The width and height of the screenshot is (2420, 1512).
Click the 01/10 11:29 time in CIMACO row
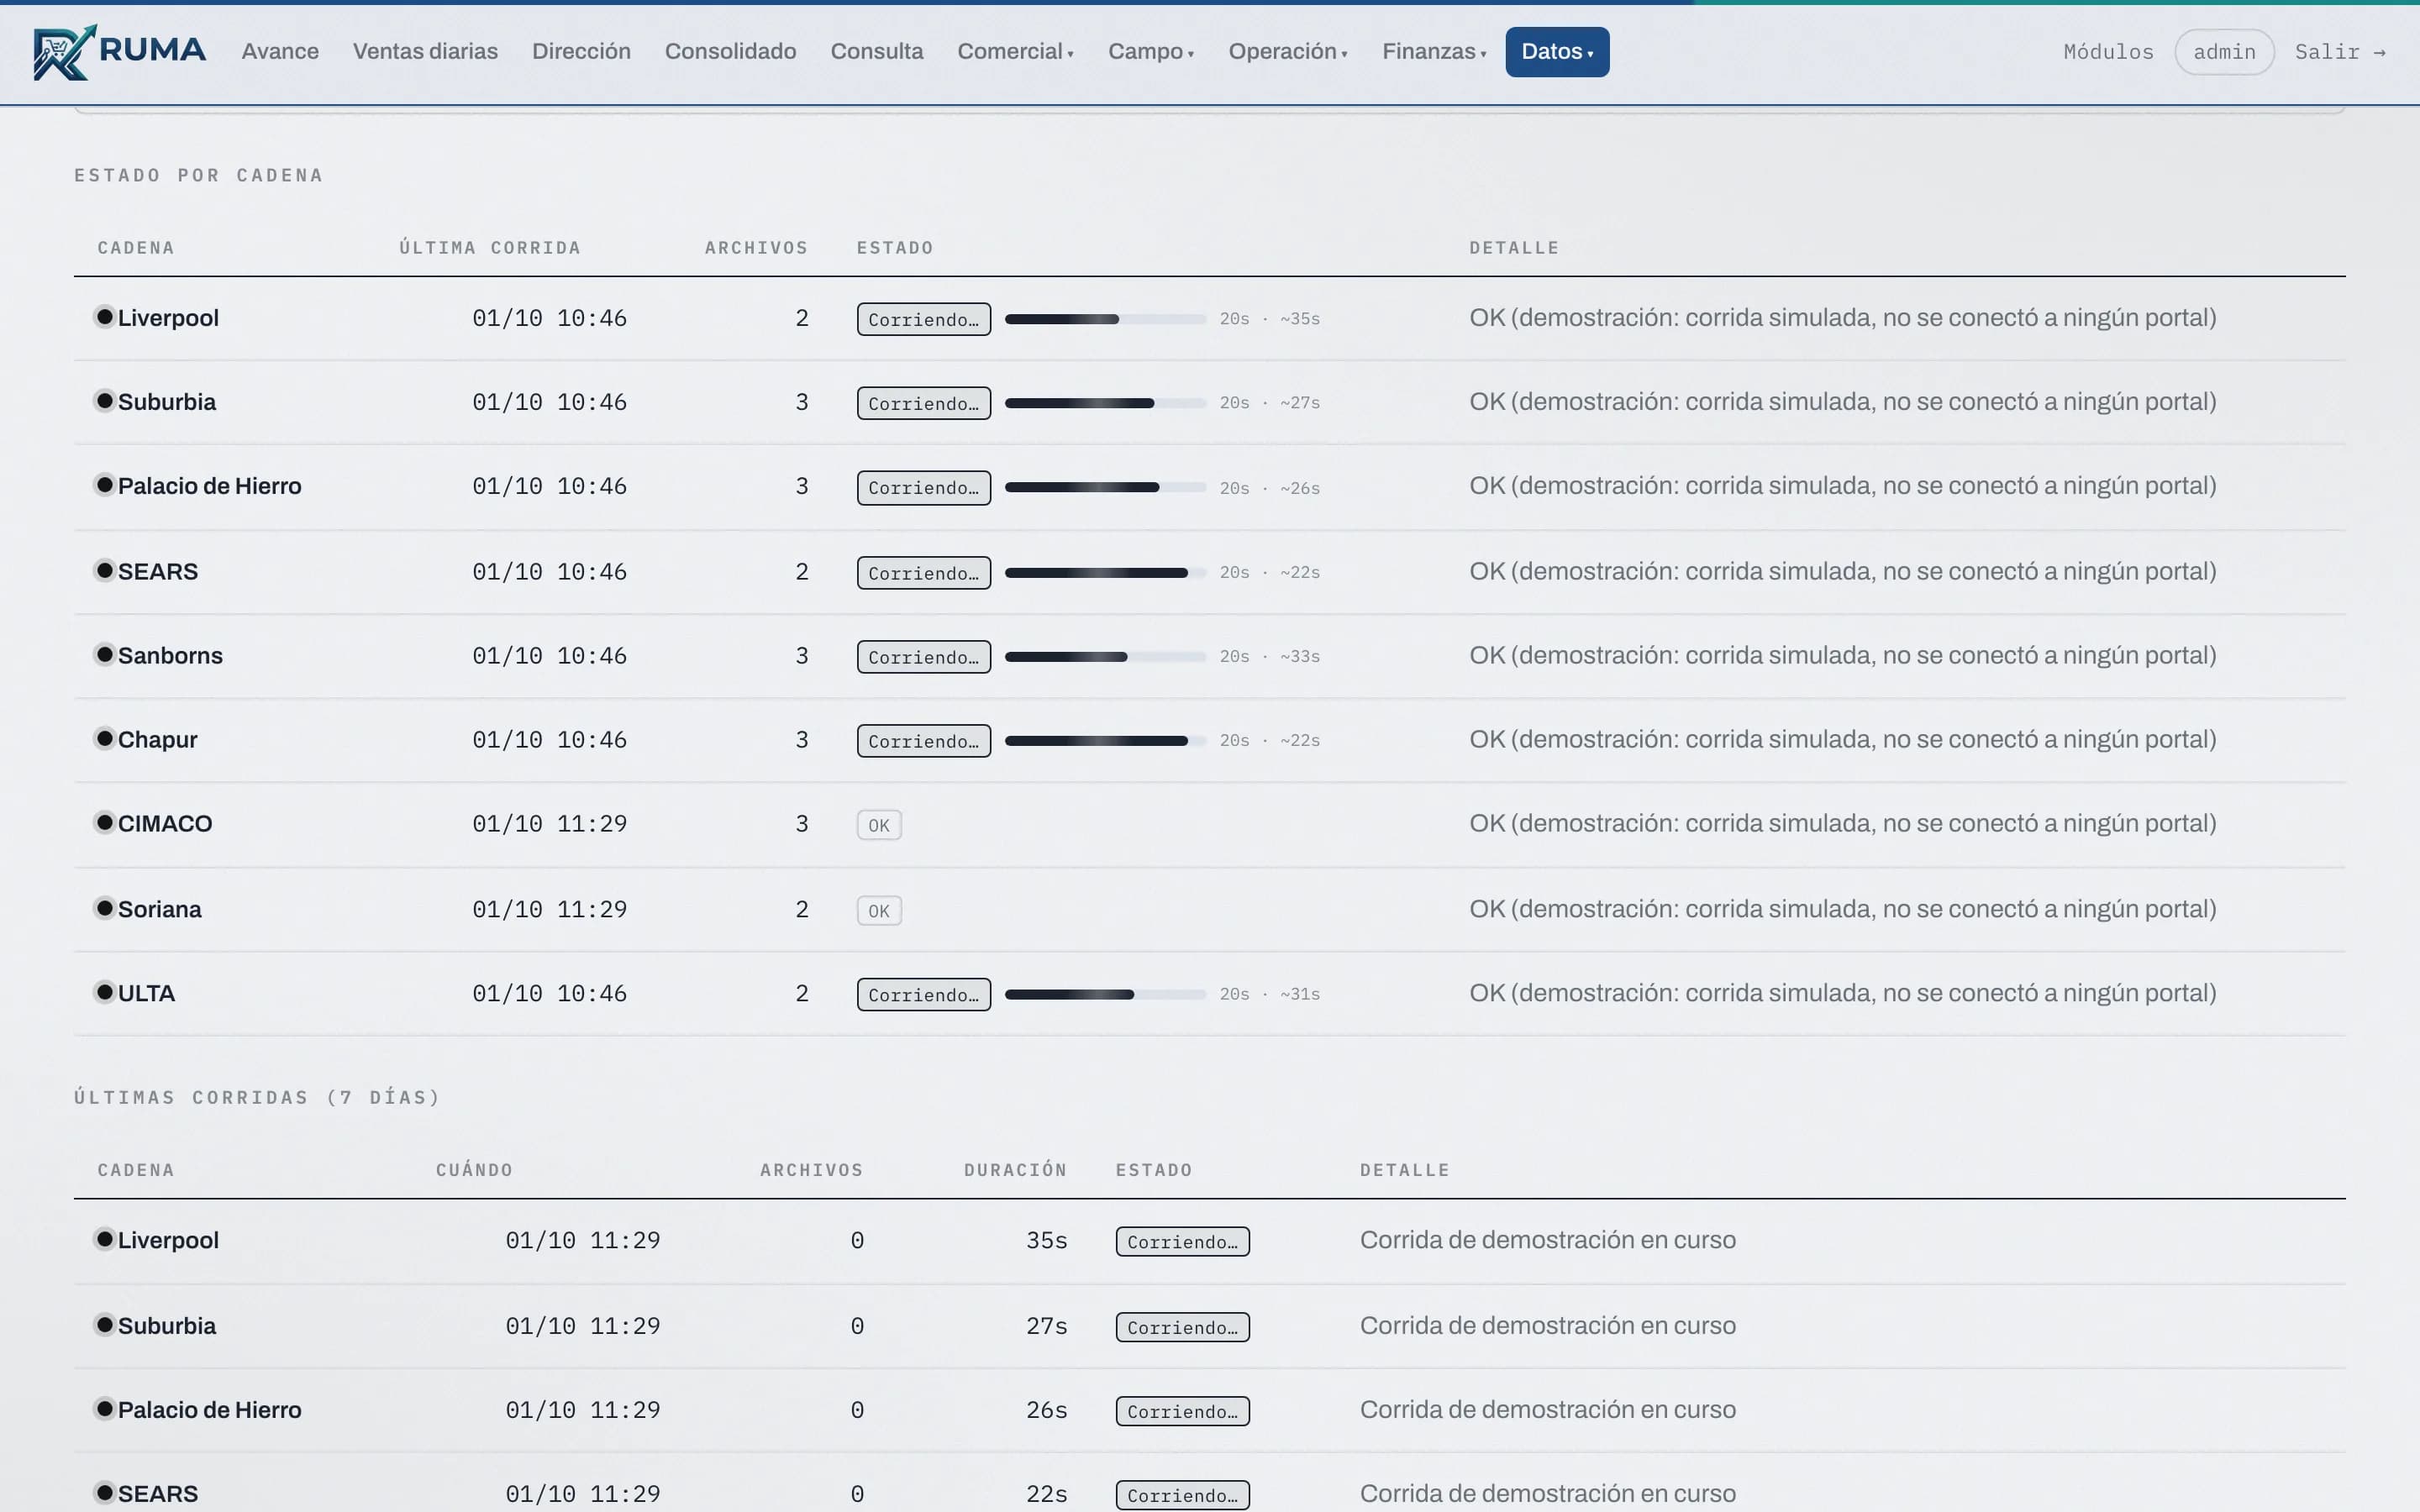point(549,824)
